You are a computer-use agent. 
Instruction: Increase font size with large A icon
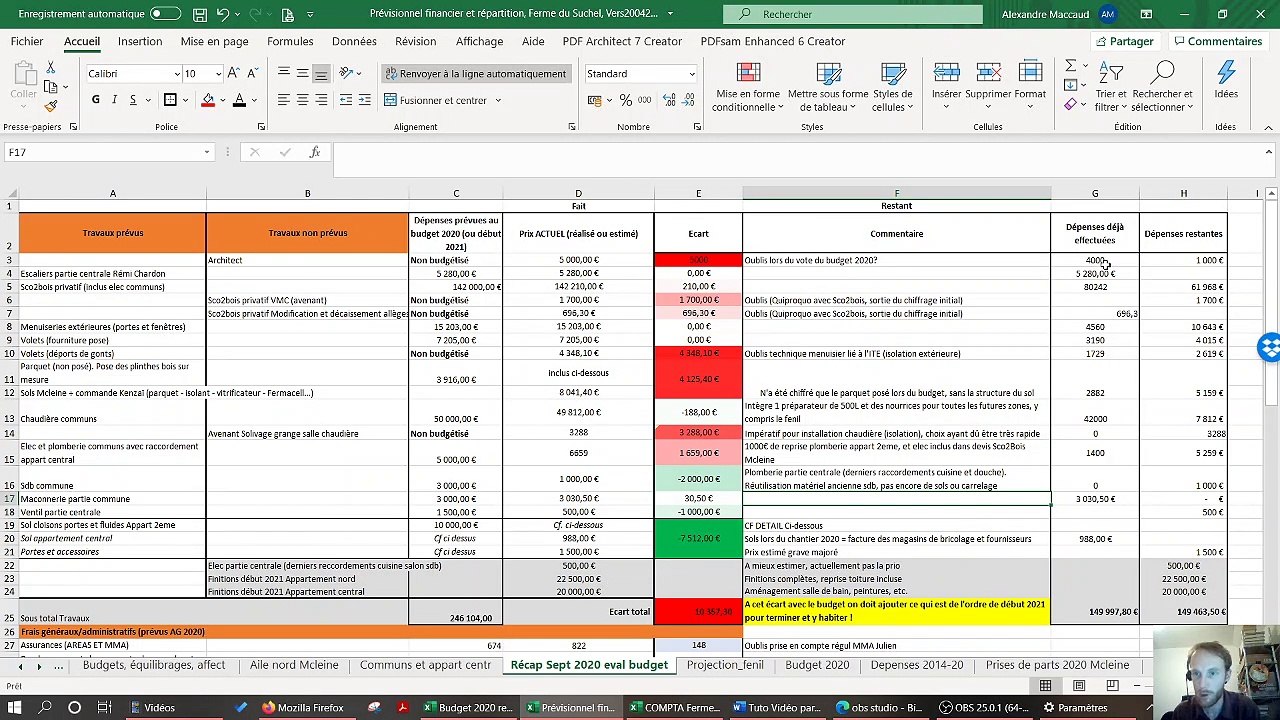pyautogui.click(x=233, y=74)
